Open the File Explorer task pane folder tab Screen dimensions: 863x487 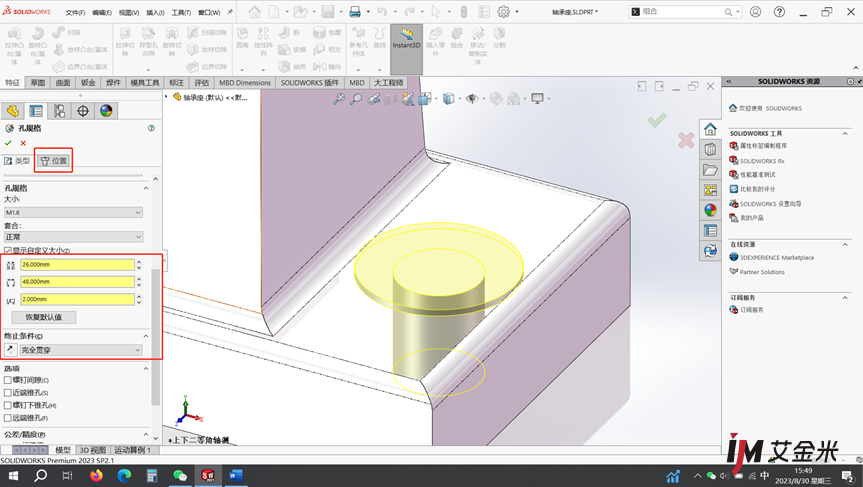pyautogui.click(x=711, y=169)
